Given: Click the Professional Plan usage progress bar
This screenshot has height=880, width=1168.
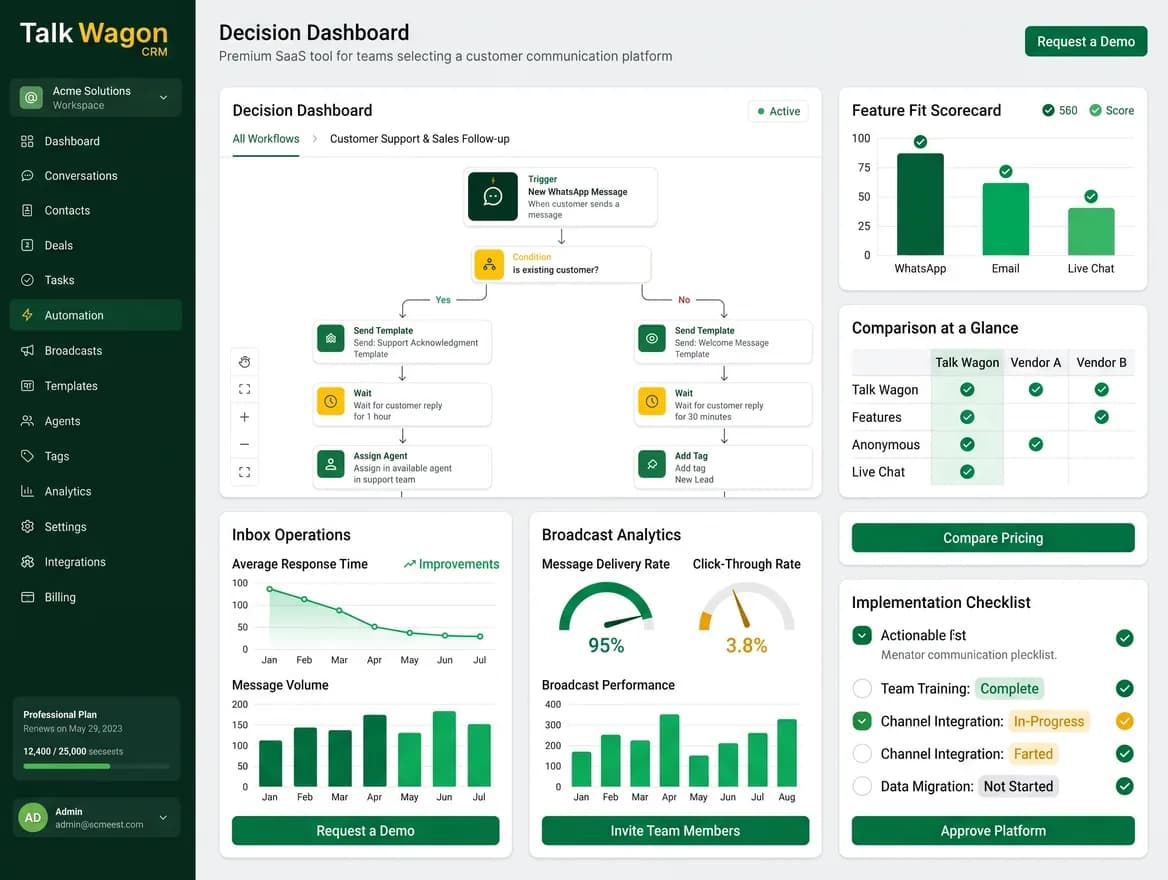Looking at the screenshot, I should (x=96, y=766).
